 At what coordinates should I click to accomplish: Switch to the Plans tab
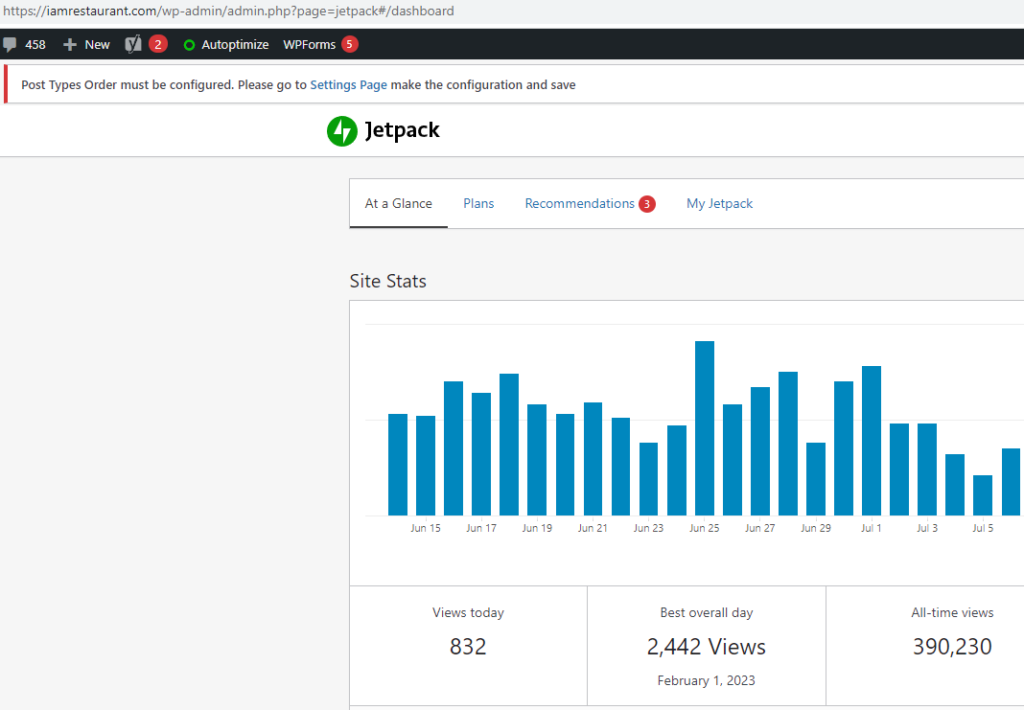click(x=479, y=204)
